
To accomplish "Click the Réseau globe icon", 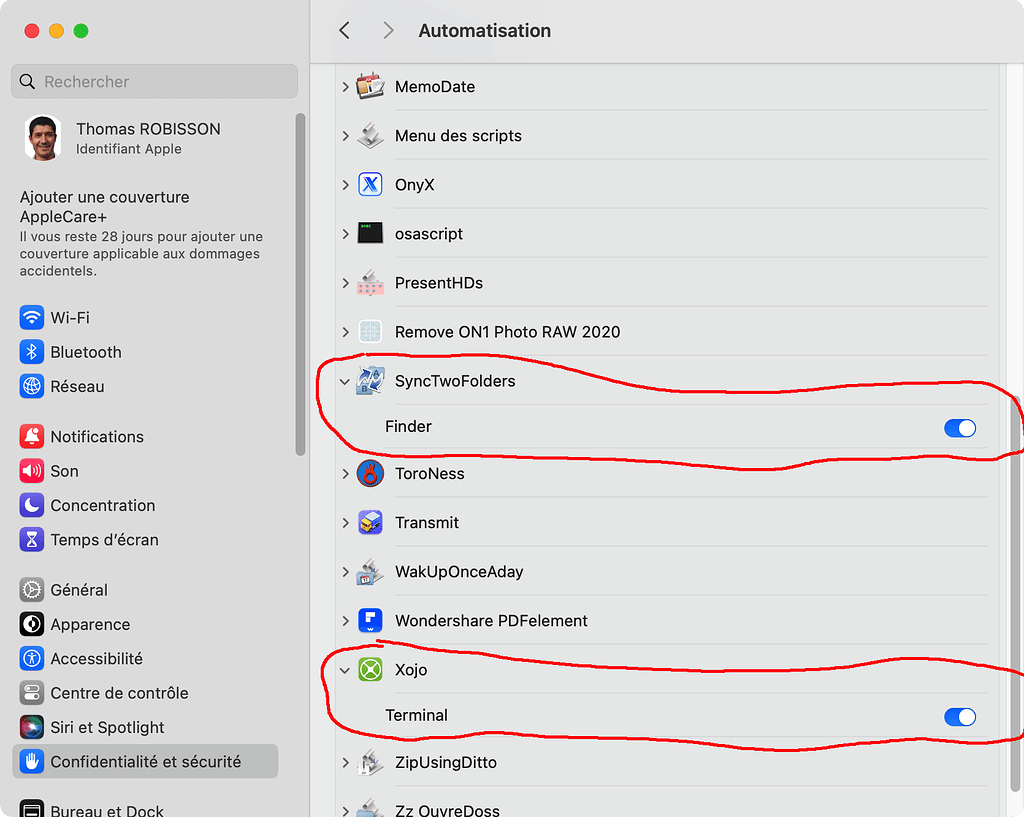I will tap(31, 387).
